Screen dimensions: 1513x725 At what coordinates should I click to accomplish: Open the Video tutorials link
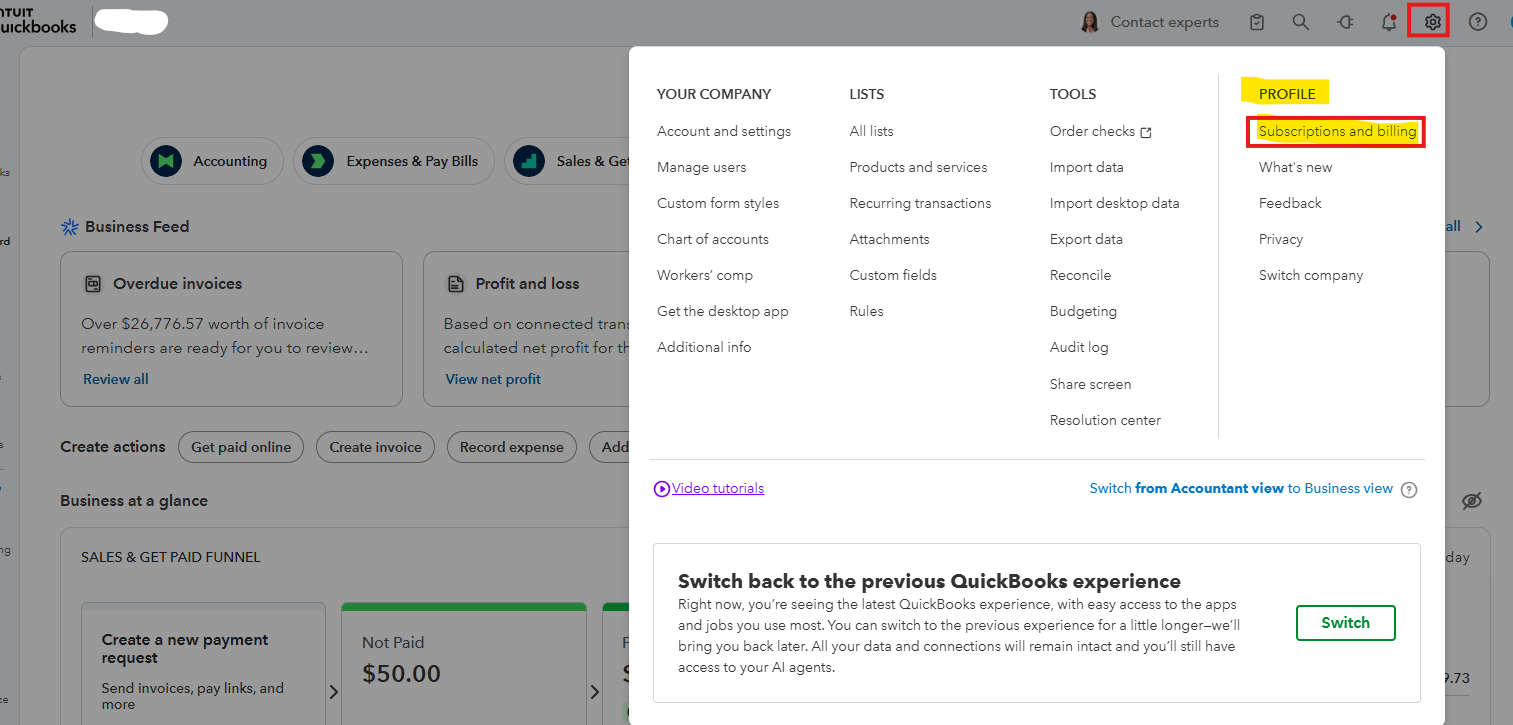[x=717, y=489]
